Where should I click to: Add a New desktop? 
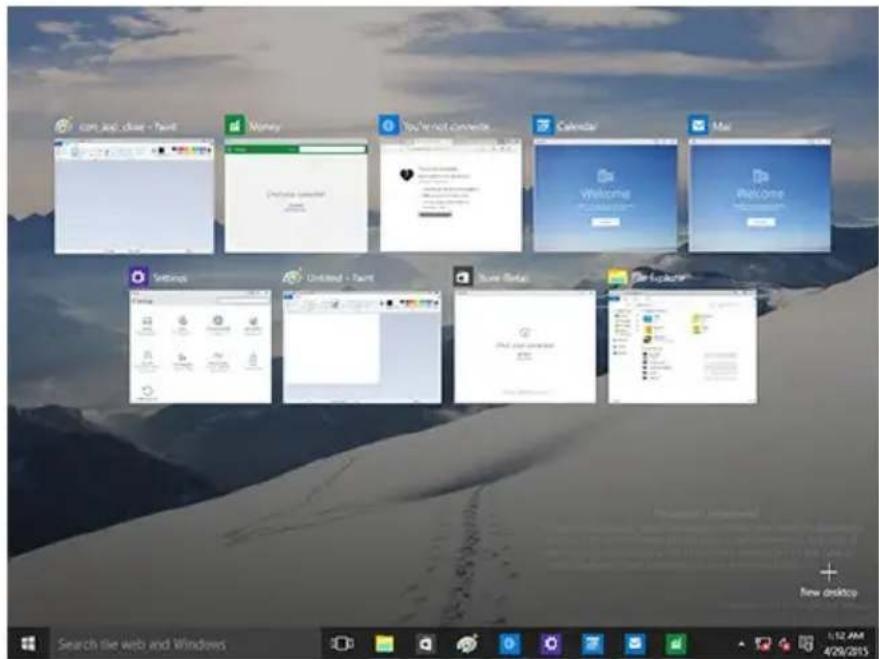pos(828,581)
